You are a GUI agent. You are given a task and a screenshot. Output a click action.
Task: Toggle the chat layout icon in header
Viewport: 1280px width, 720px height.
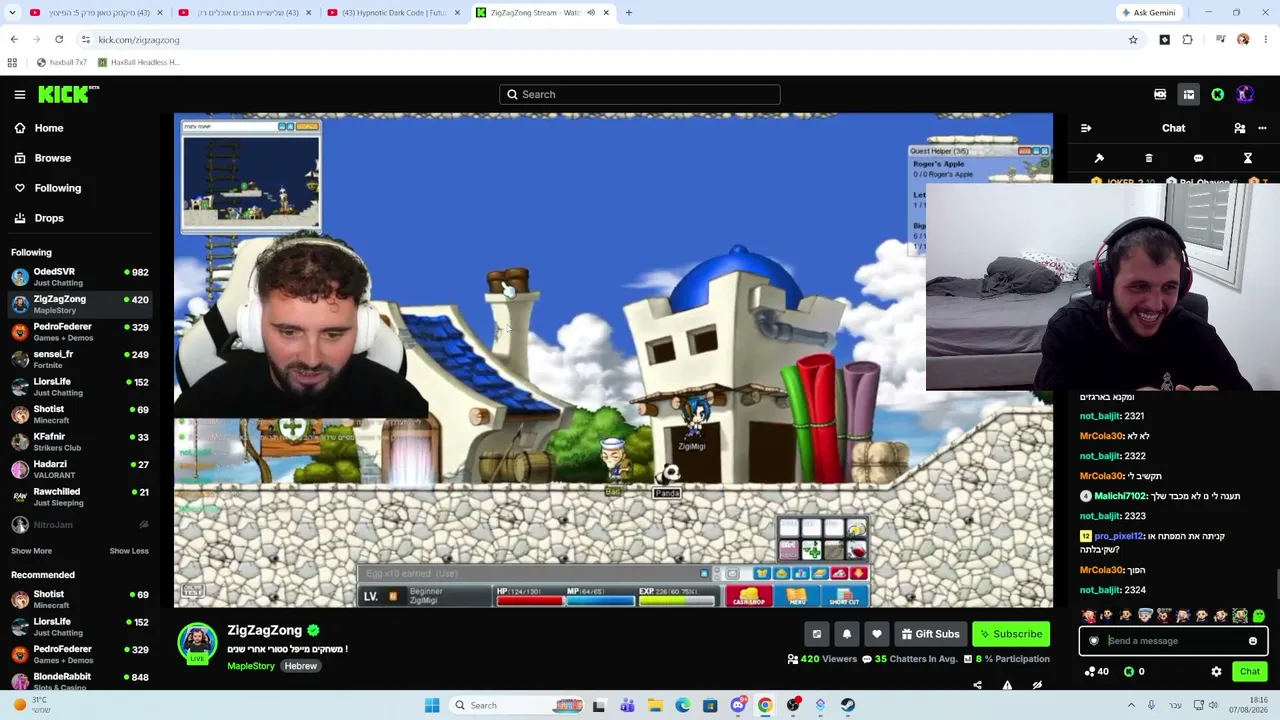click(x=1189, y=95)
